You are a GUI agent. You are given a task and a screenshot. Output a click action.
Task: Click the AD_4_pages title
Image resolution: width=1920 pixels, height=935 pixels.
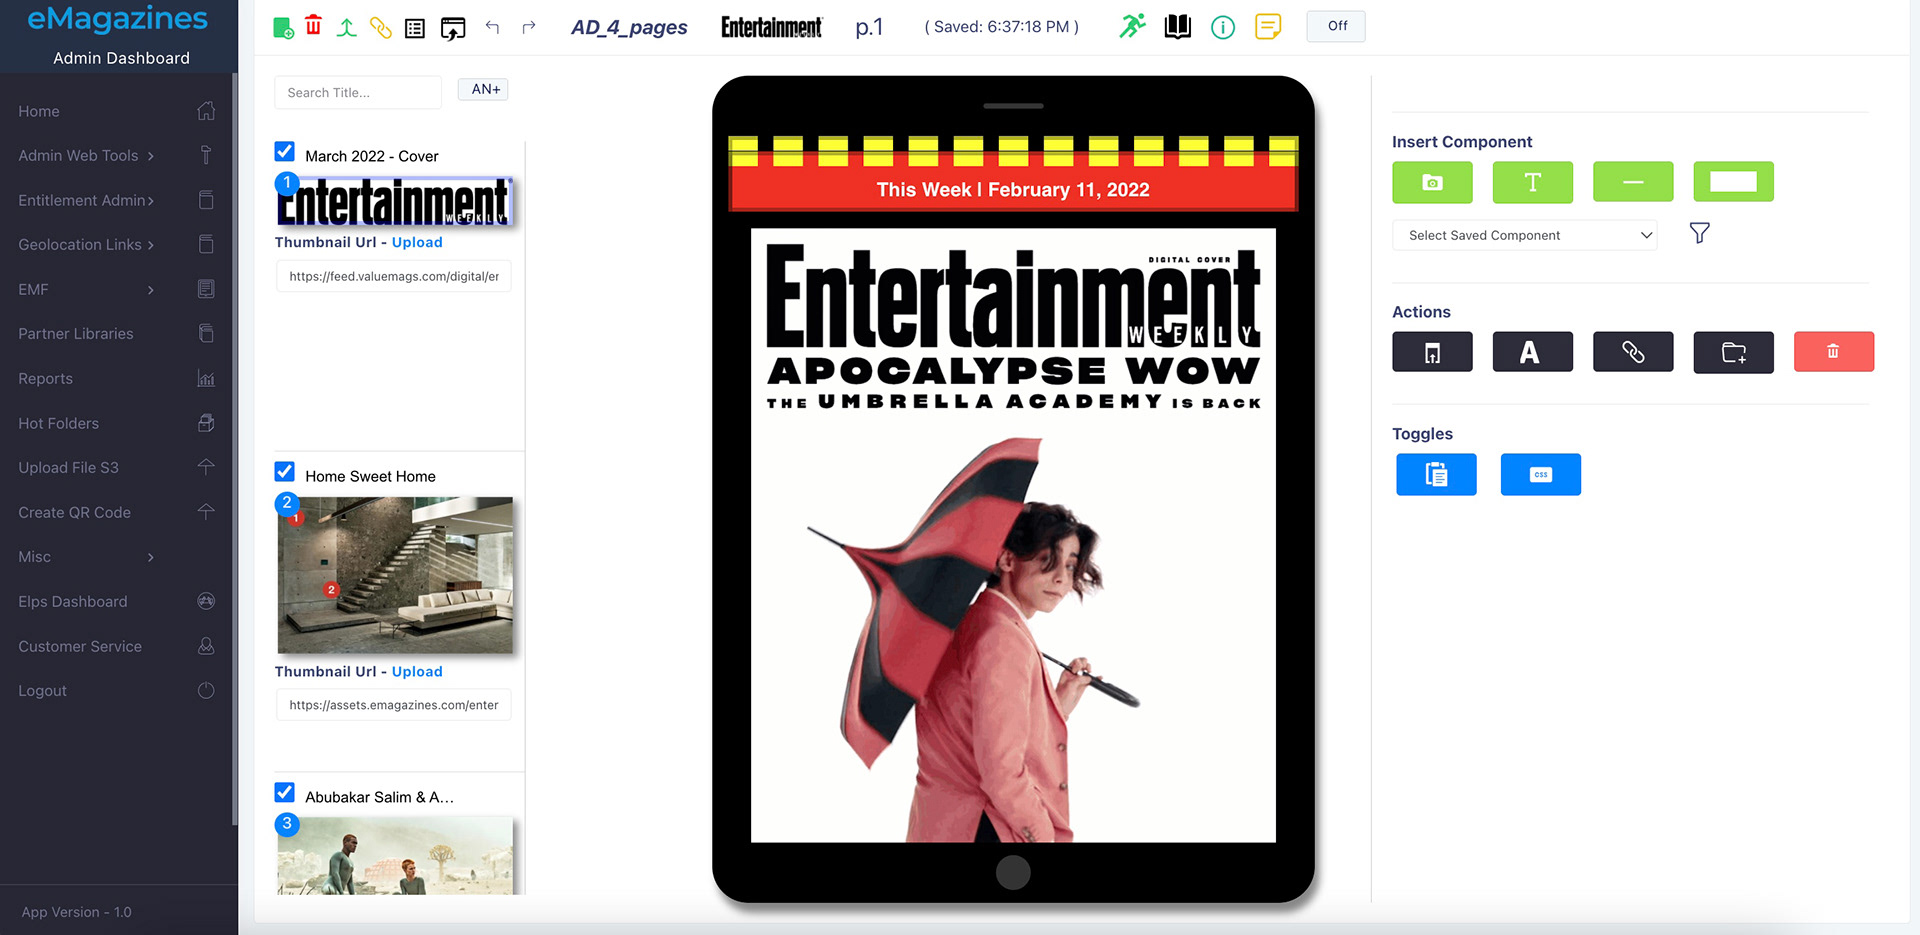click(629, 27)
